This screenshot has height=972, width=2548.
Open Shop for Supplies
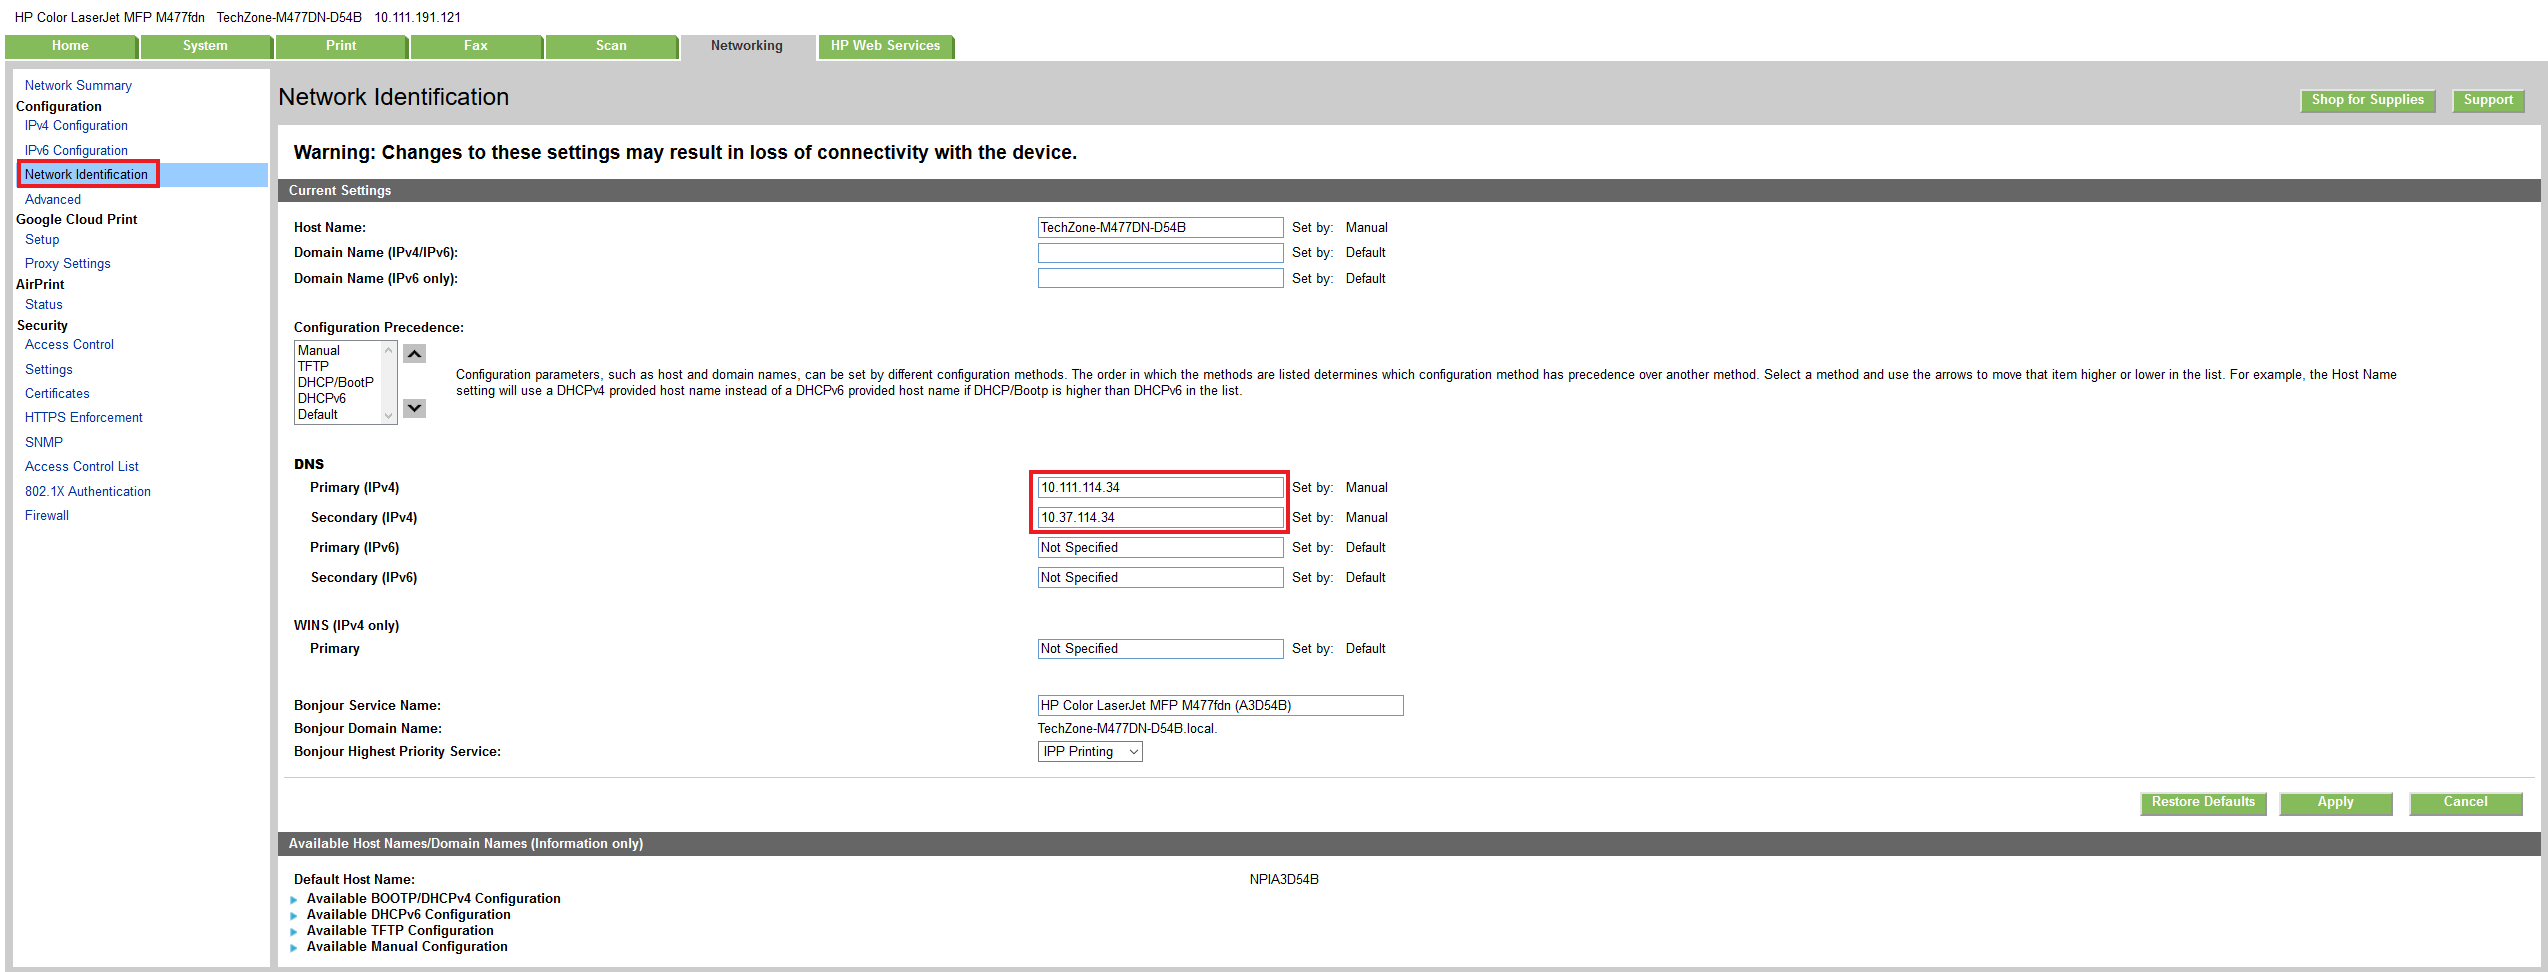(x=2367, y=100)
